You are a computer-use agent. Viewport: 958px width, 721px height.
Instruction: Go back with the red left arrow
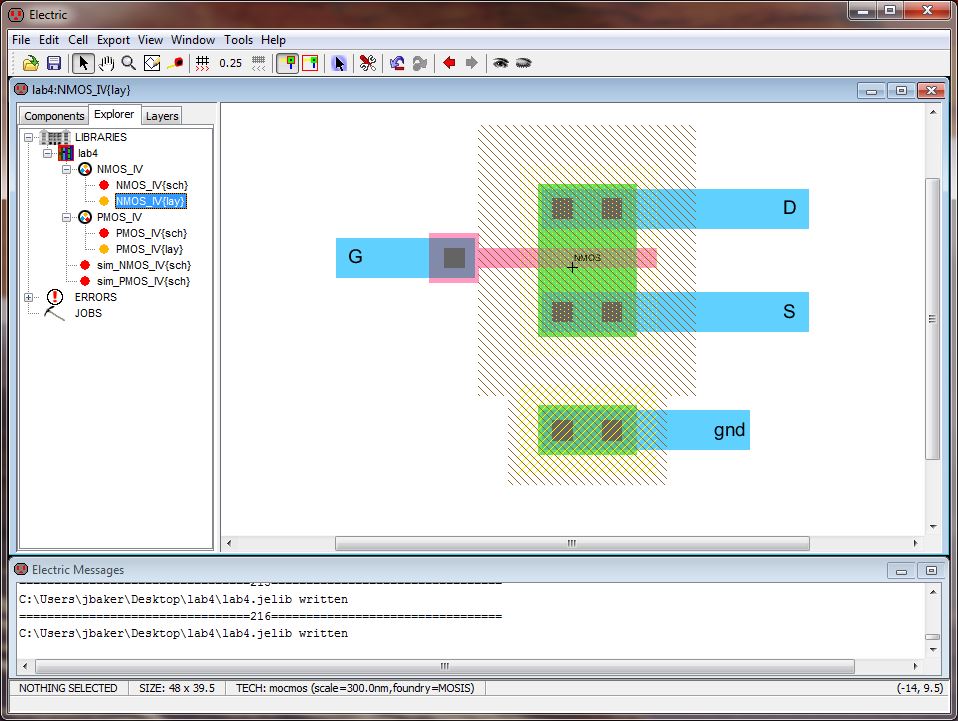pos(449,63)
